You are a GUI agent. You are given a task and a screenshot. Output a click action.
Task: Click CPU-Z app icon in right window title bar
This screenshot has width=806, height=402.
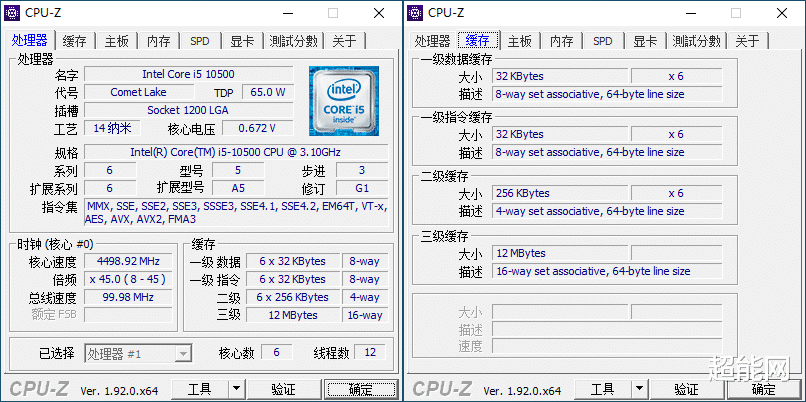pos(415,13)
